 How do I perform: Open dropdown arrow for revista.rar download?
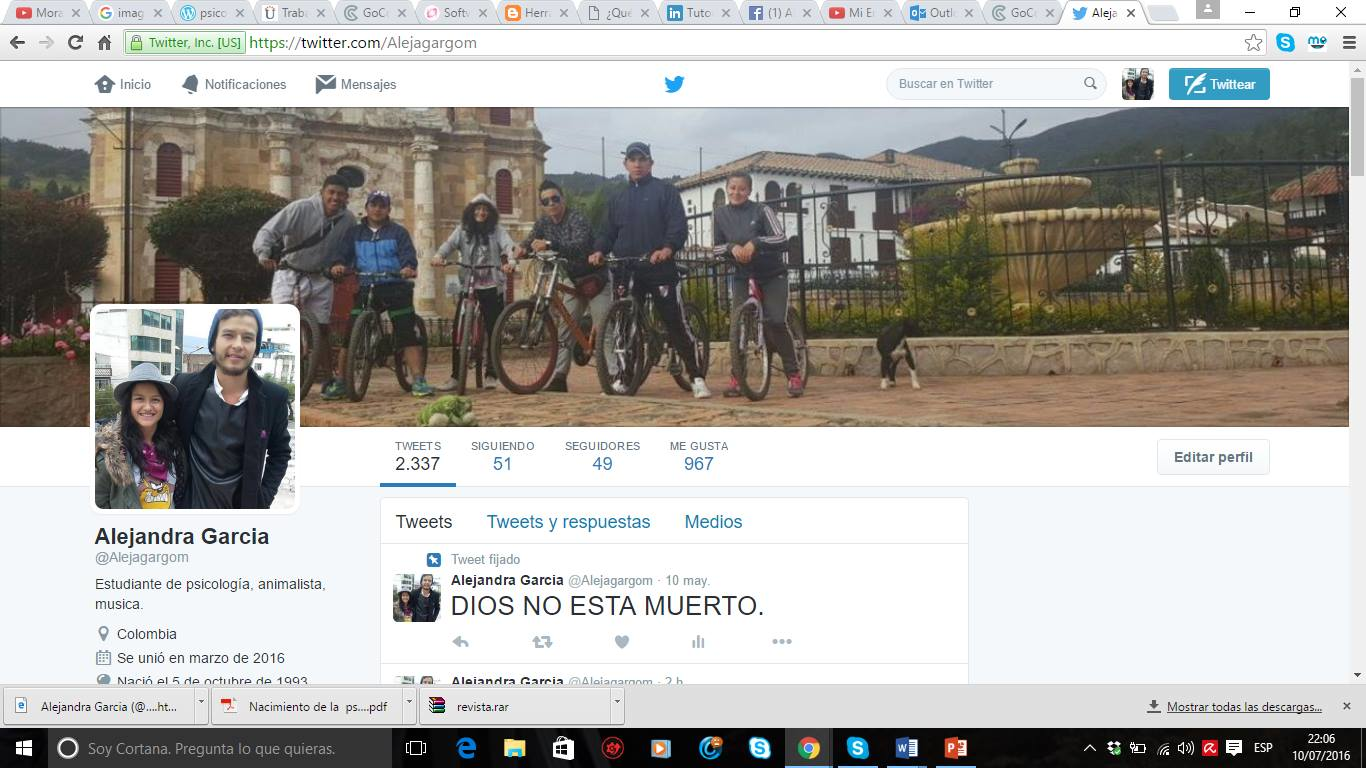[617, 705]
